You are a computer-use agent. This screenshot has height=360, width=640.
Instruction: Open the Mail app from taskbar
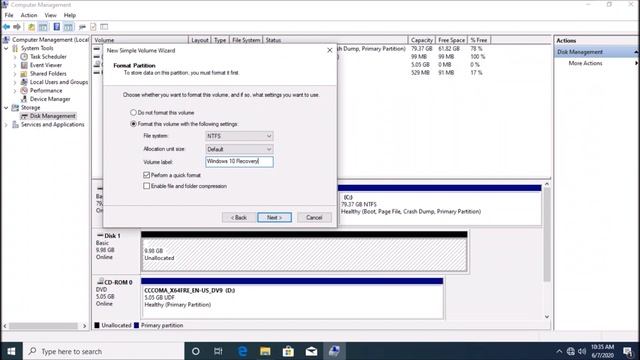point(311,351)
